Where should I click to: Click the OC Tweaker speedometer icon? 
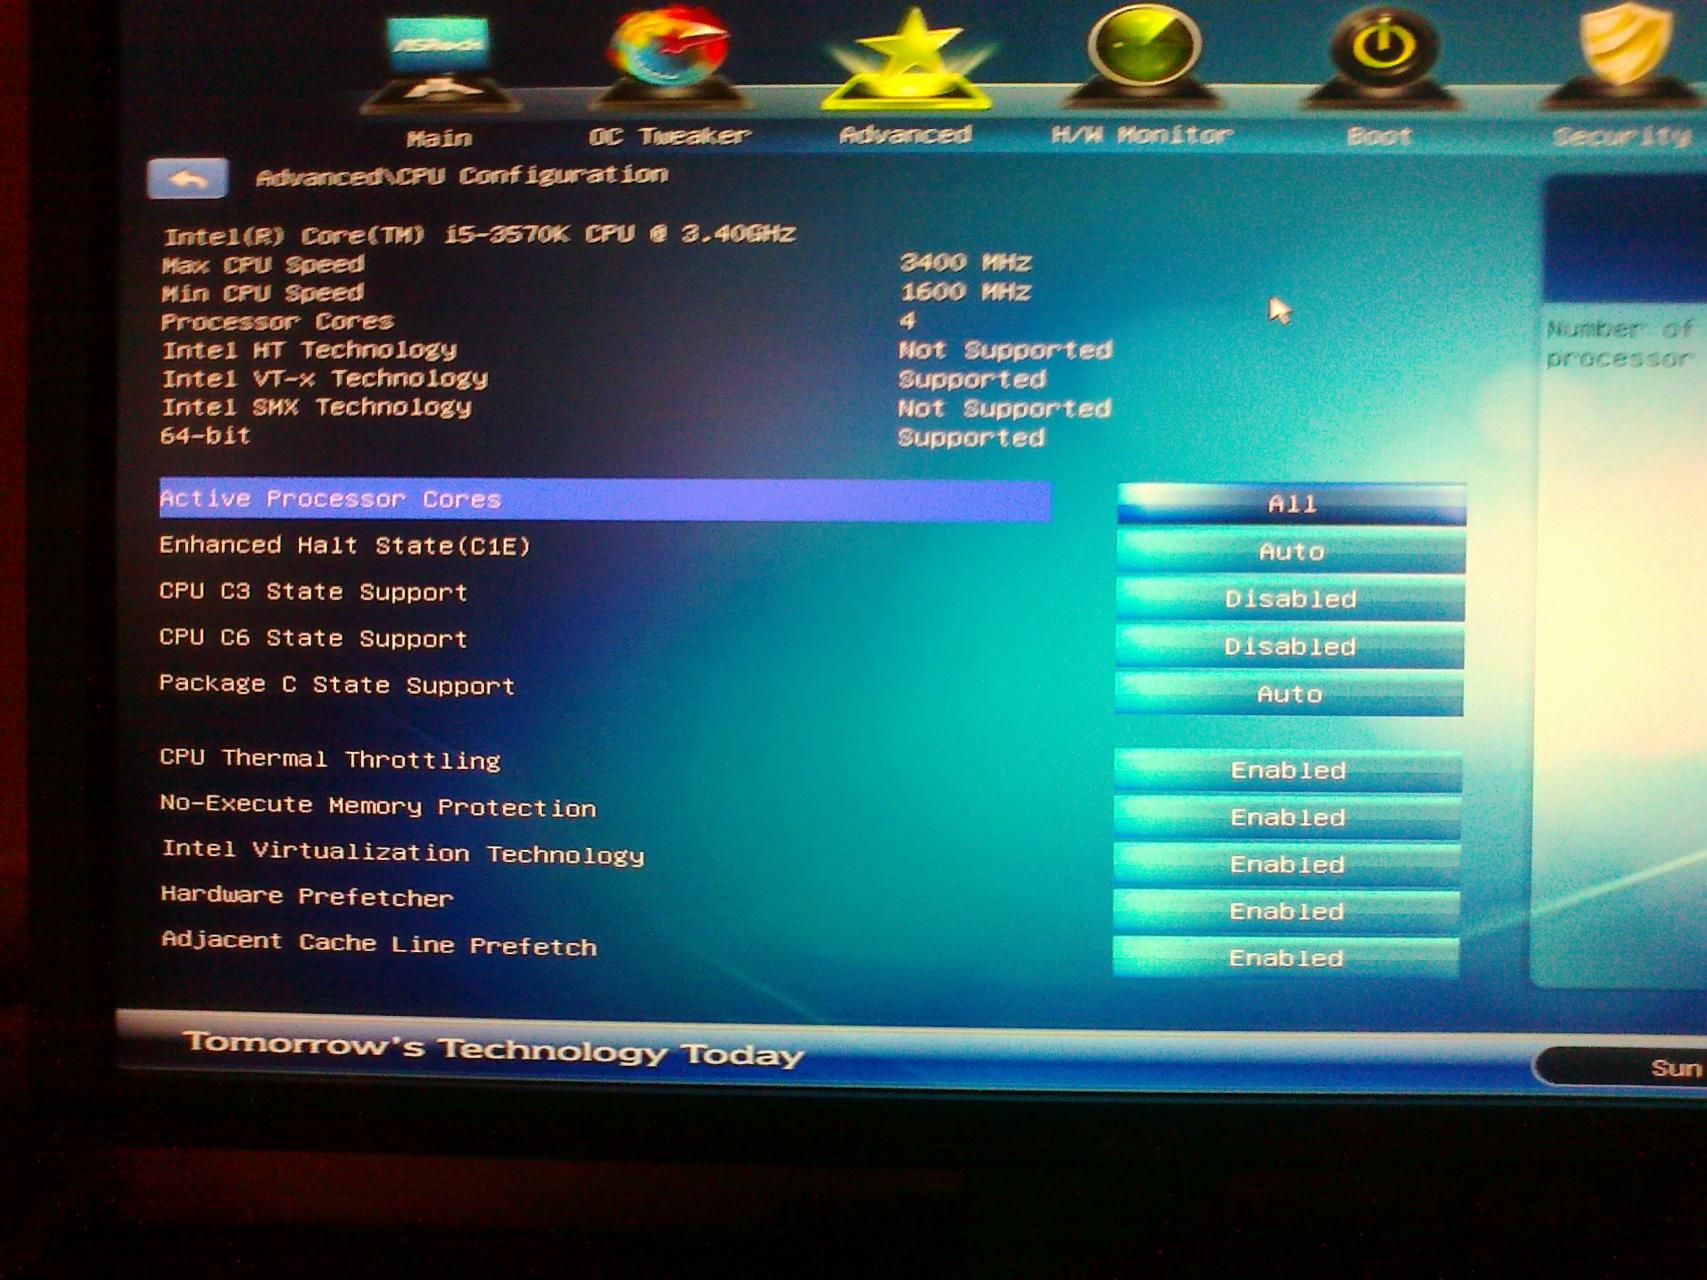pyautogui.click(x=669, y=55)
